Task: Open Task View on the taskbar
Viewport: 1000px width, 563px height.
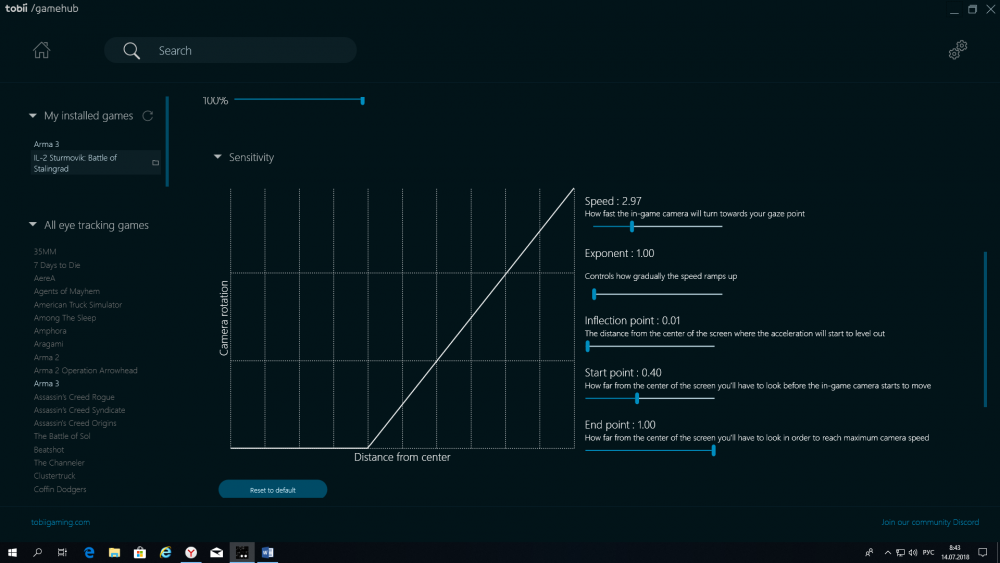Action: (x=62, y=552)
